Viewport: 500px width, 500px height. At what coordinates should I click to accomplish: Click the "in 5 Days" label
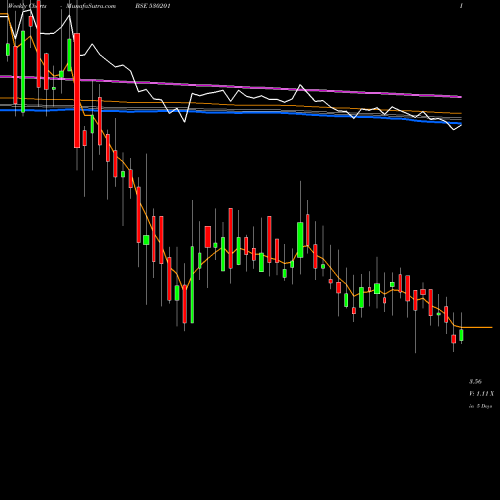tap(480, 406)
